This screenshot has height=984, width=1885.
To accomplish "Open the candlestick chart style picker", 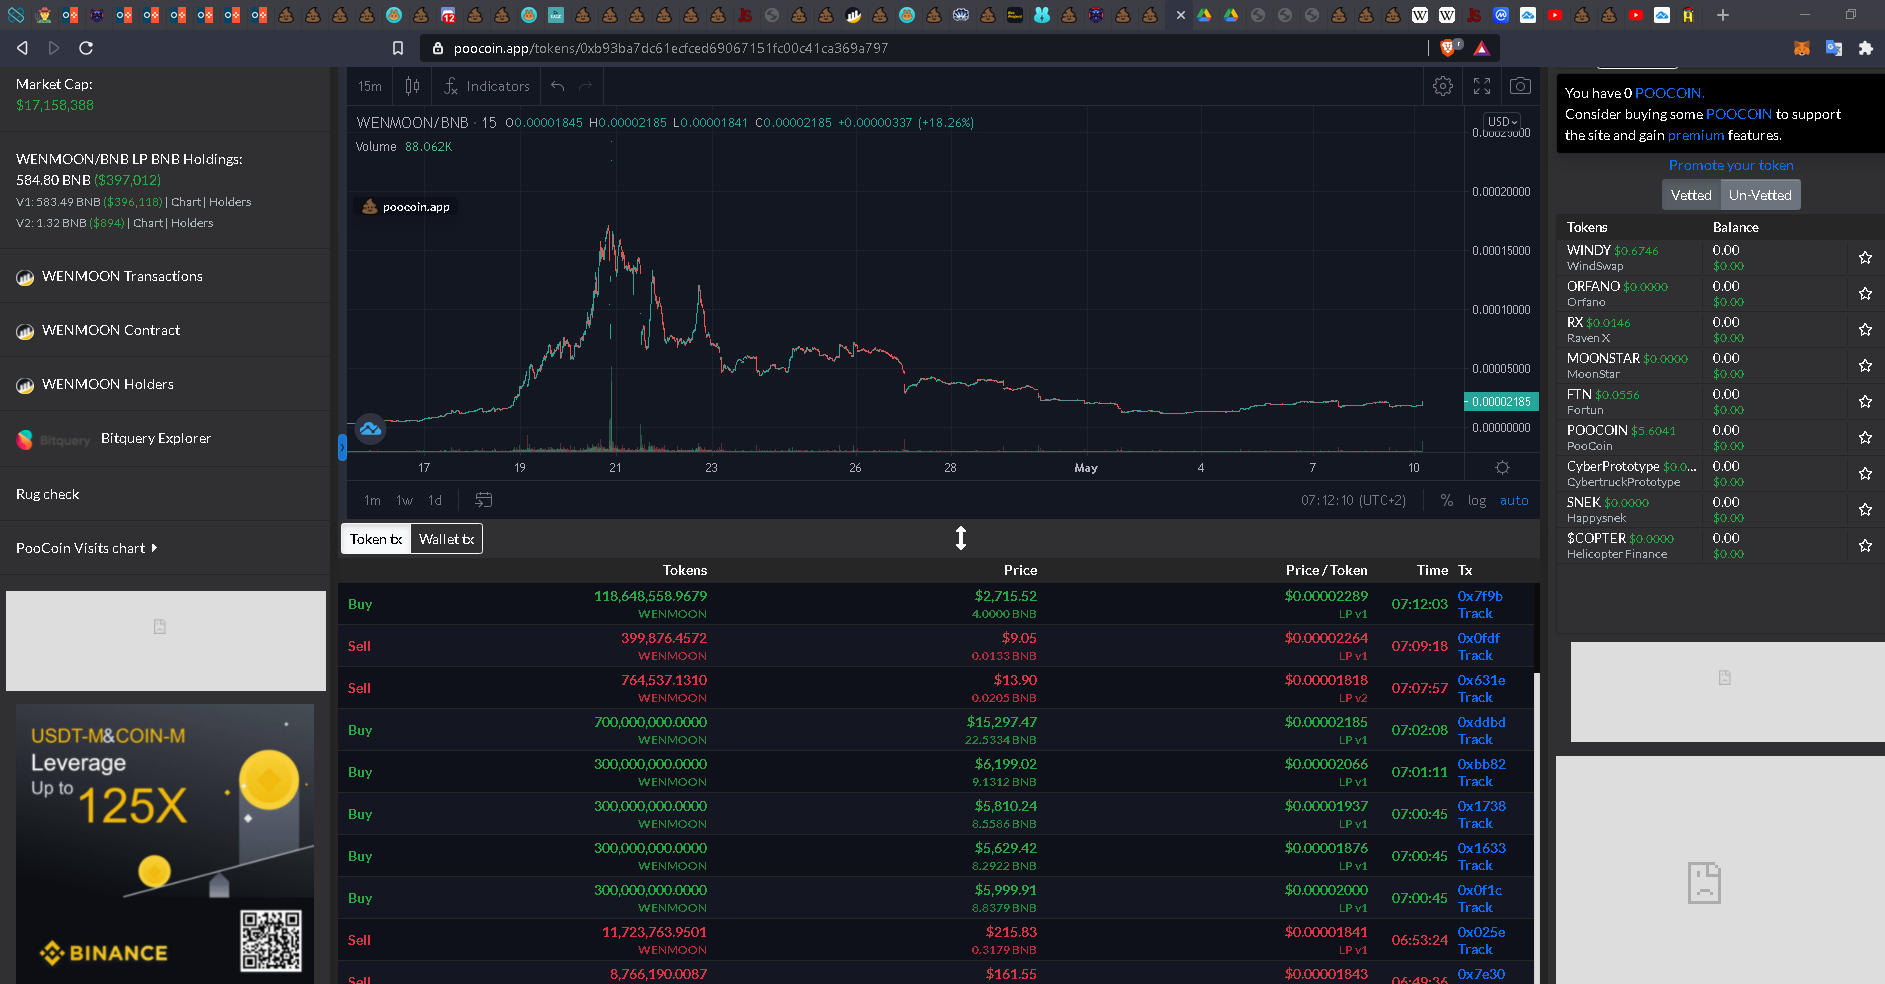I will [412, 86].
